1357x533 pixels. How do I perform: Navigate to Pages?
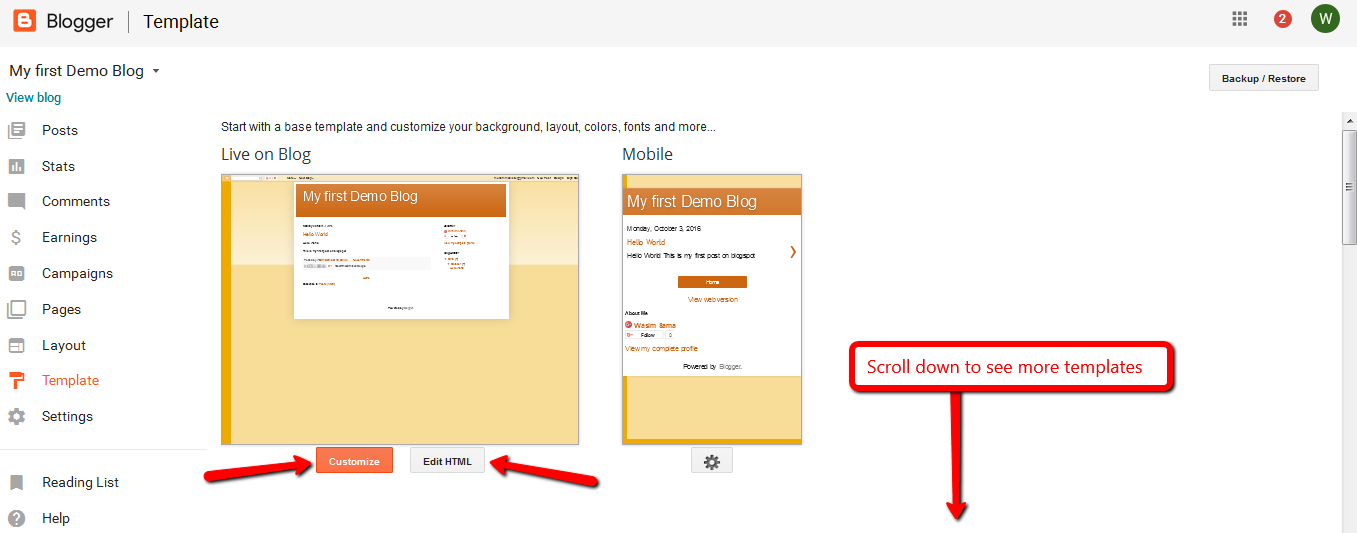61,309
